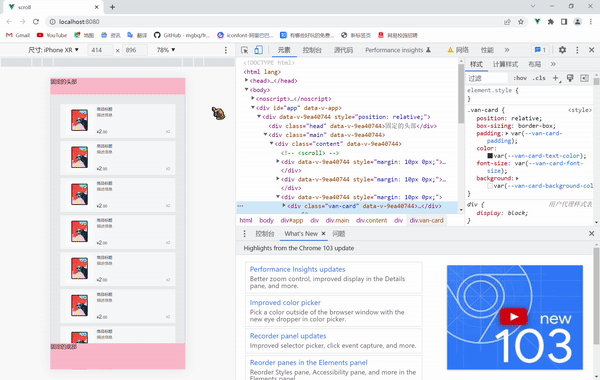This screenshot has width=600, height=380.
Task: Click the browser back arrow
Action: (9, 22)
